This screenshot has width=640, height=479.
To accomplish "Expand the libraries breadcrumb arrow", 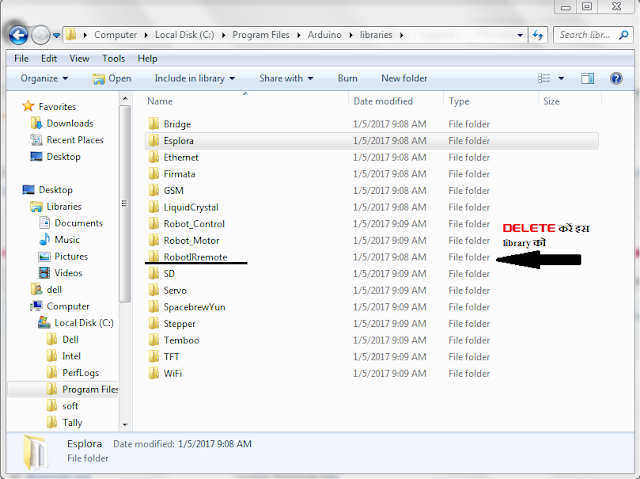I will (402, 35).
